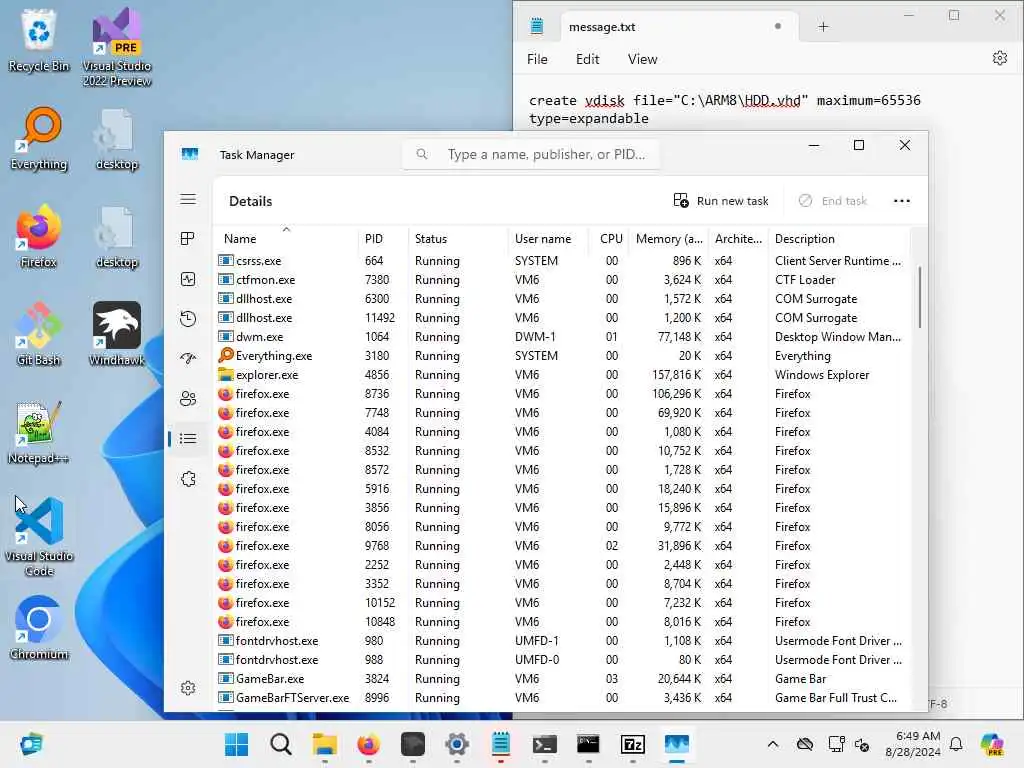Open Startup apps page in sidebar

(188, 359)
